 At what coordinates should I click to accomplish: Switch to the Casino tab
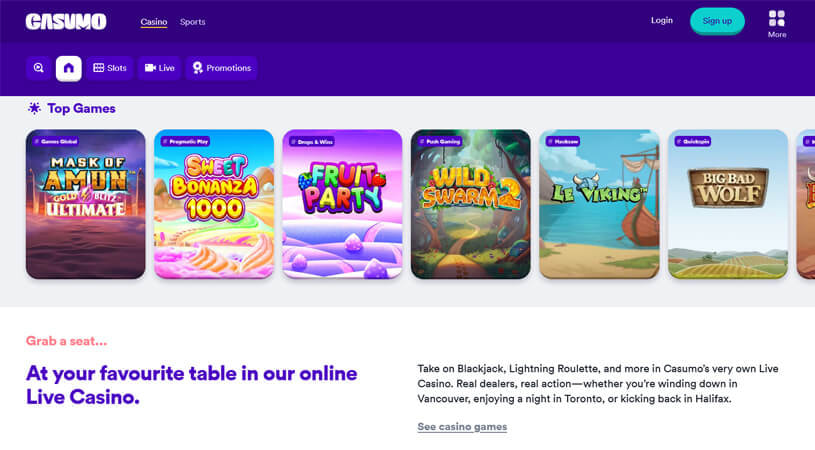coord(154,21)
